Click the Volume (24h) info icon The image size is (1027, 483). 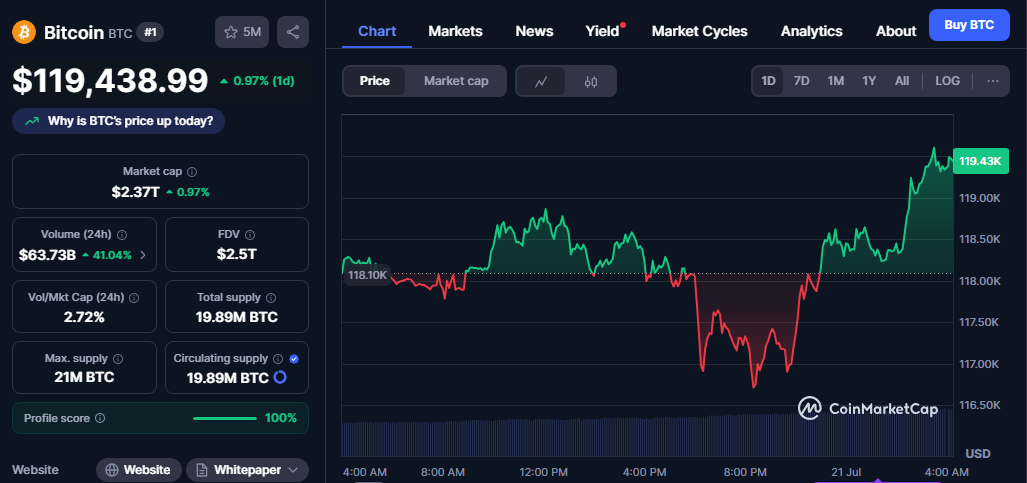click(x=122, y=235)
